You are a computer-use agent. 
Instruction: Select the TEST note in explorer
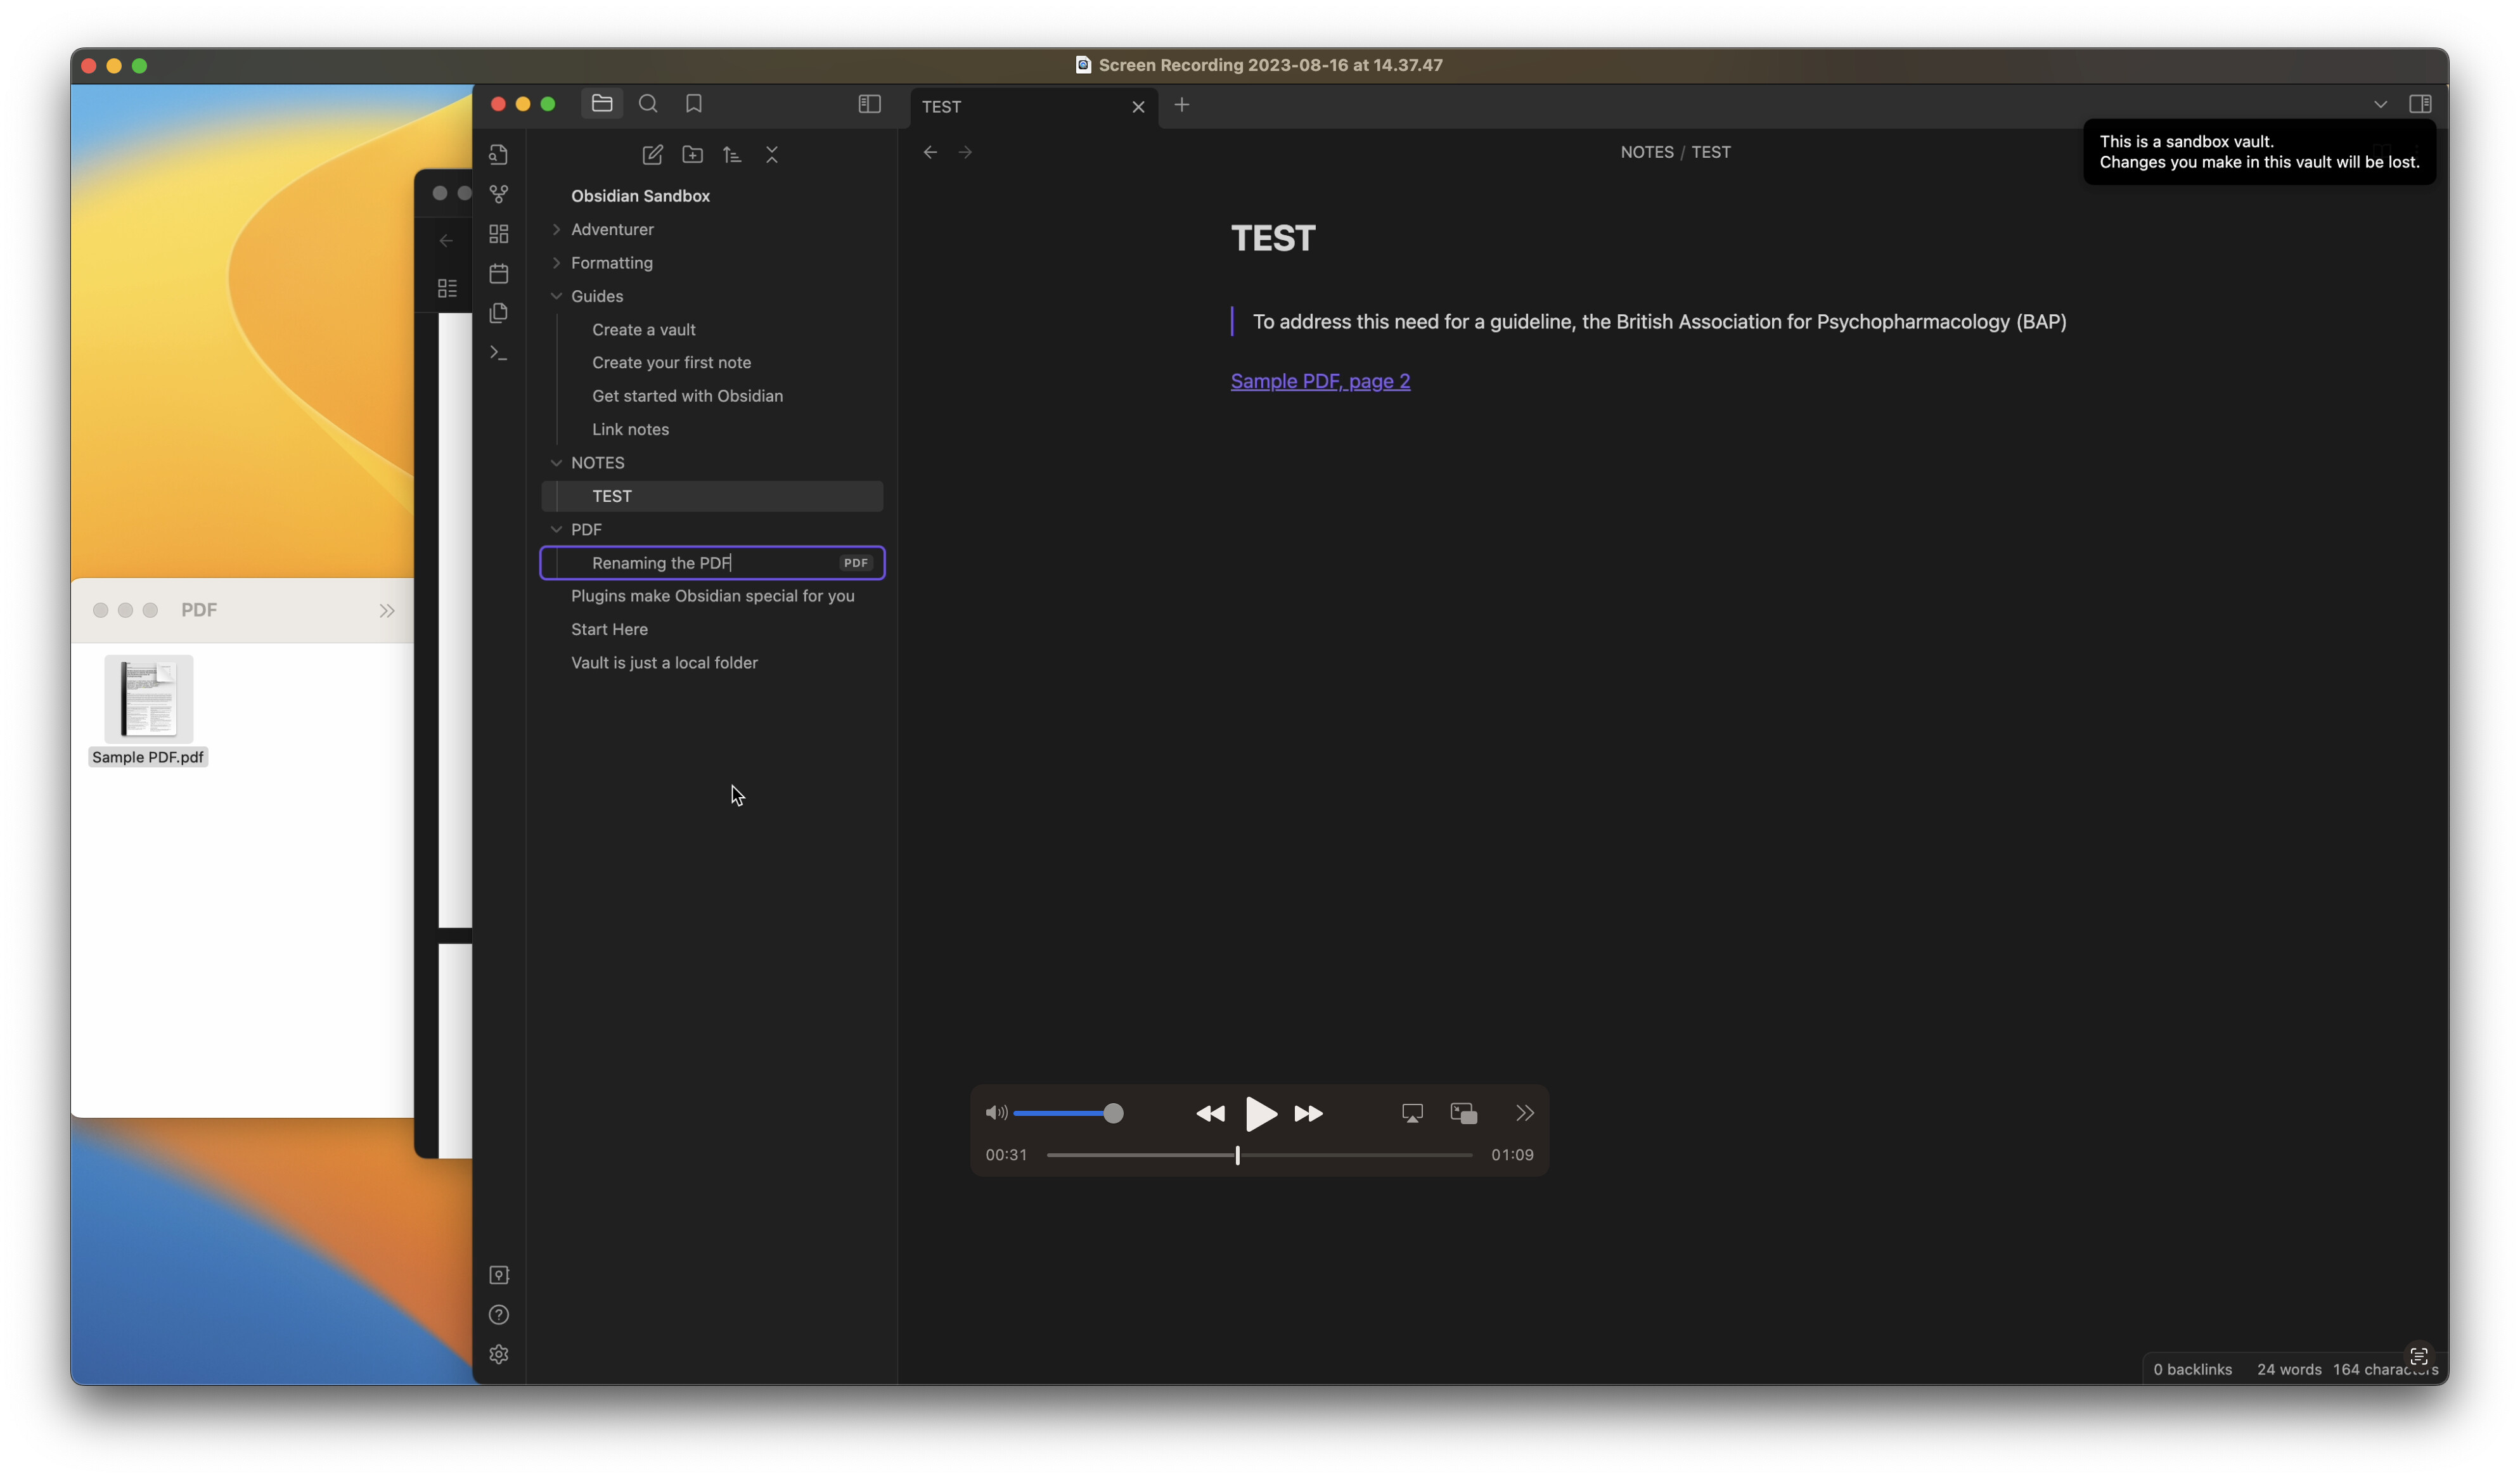[x=712, y=496]
